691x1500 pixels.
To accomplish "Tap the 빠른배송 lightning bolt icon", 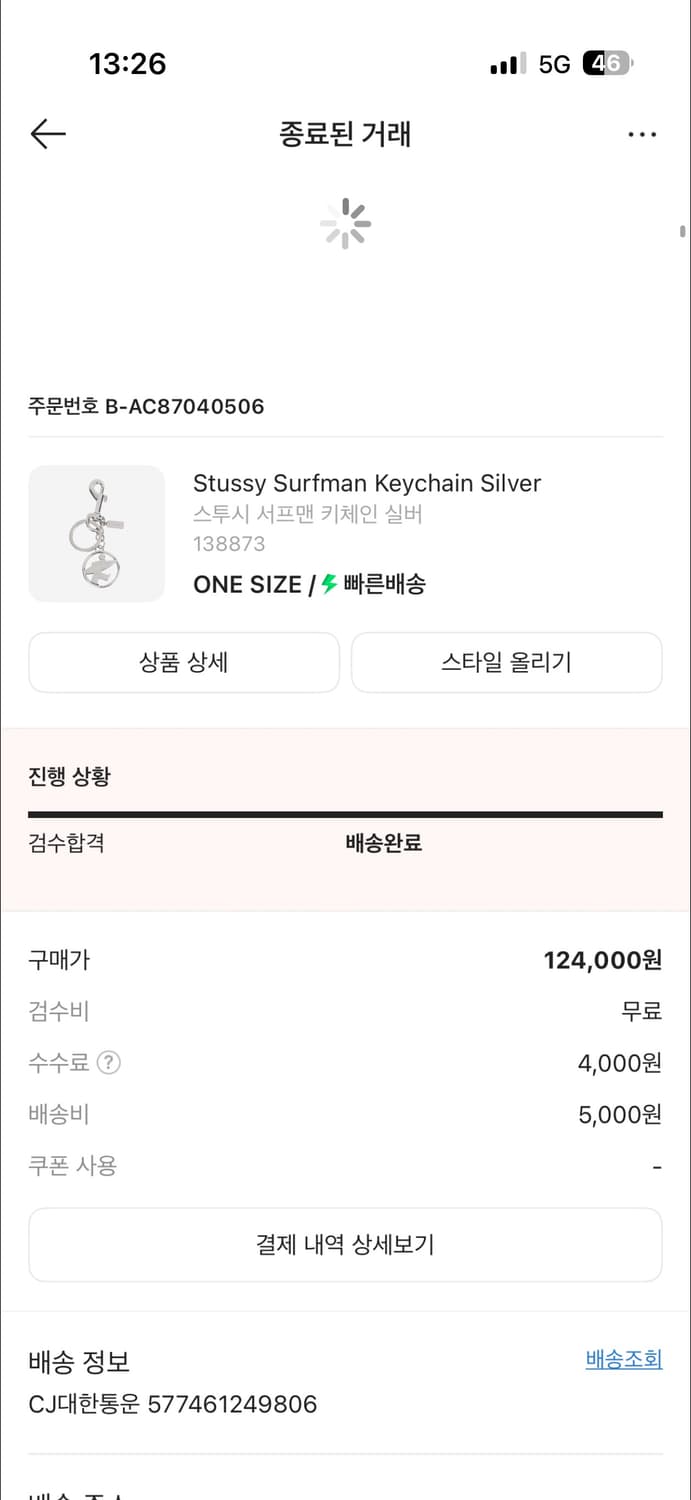I will coord(327,584).
